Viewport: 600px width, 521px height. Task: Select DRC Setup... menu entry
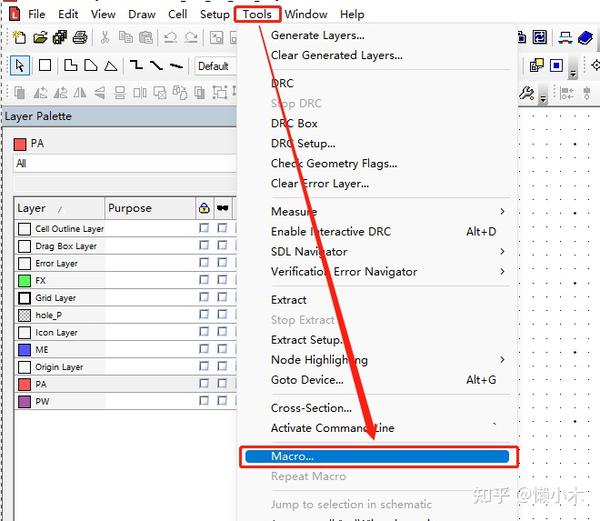pyautogui.click(x=303, y=143)
